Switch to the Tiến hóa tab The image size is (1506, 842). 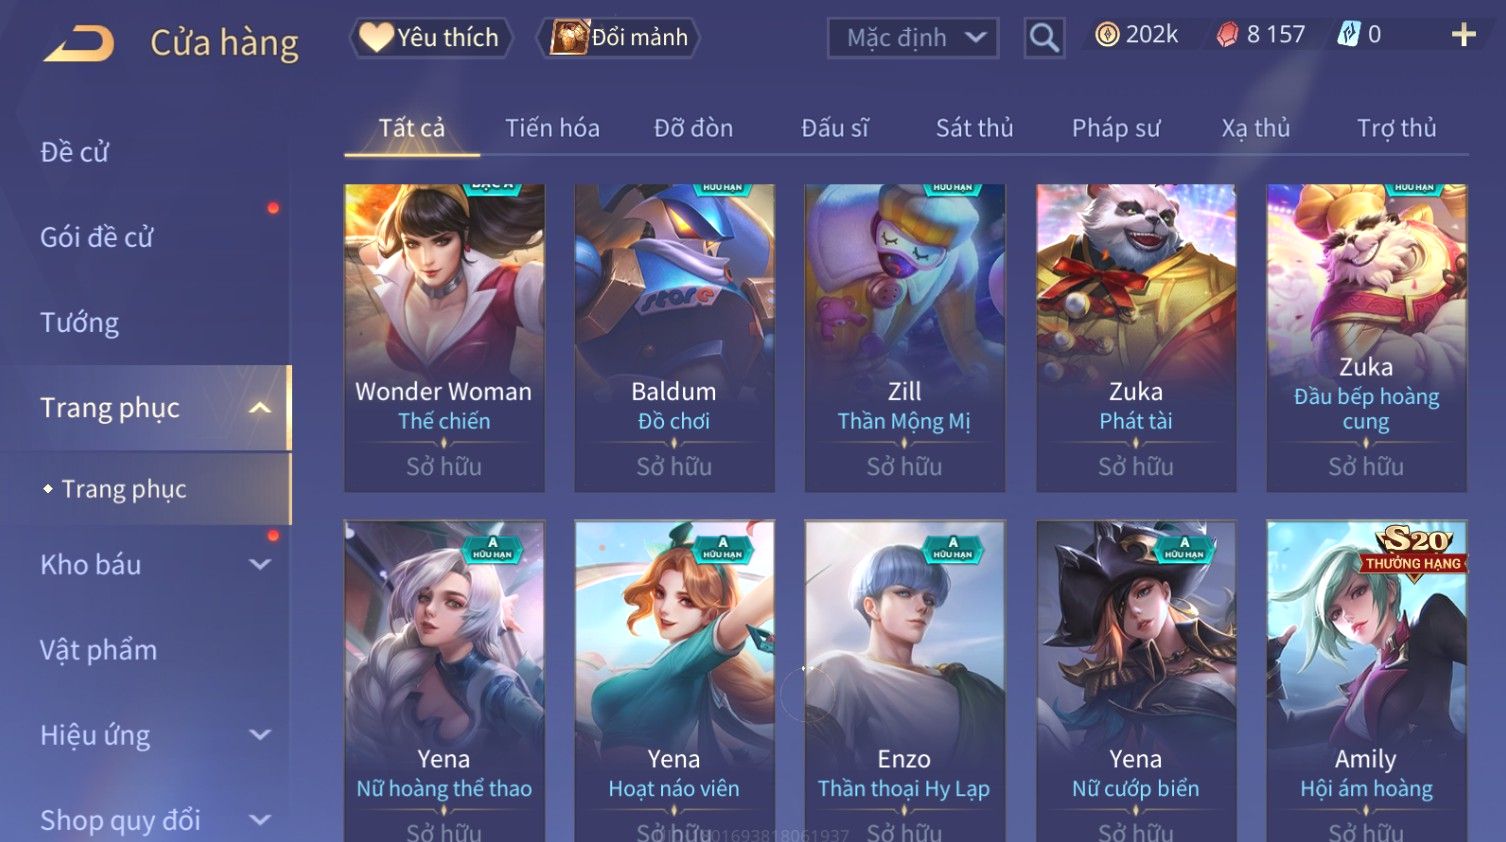(x=552, y=128)
